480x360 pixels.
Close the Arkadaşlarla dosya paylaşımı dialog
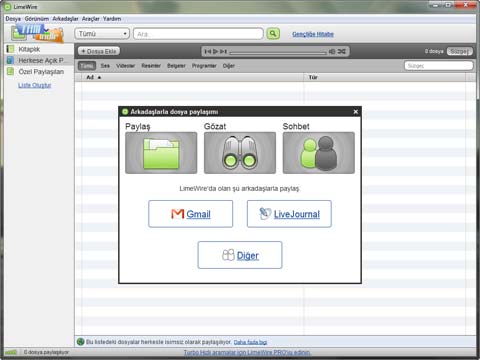(x=356, y=112)
